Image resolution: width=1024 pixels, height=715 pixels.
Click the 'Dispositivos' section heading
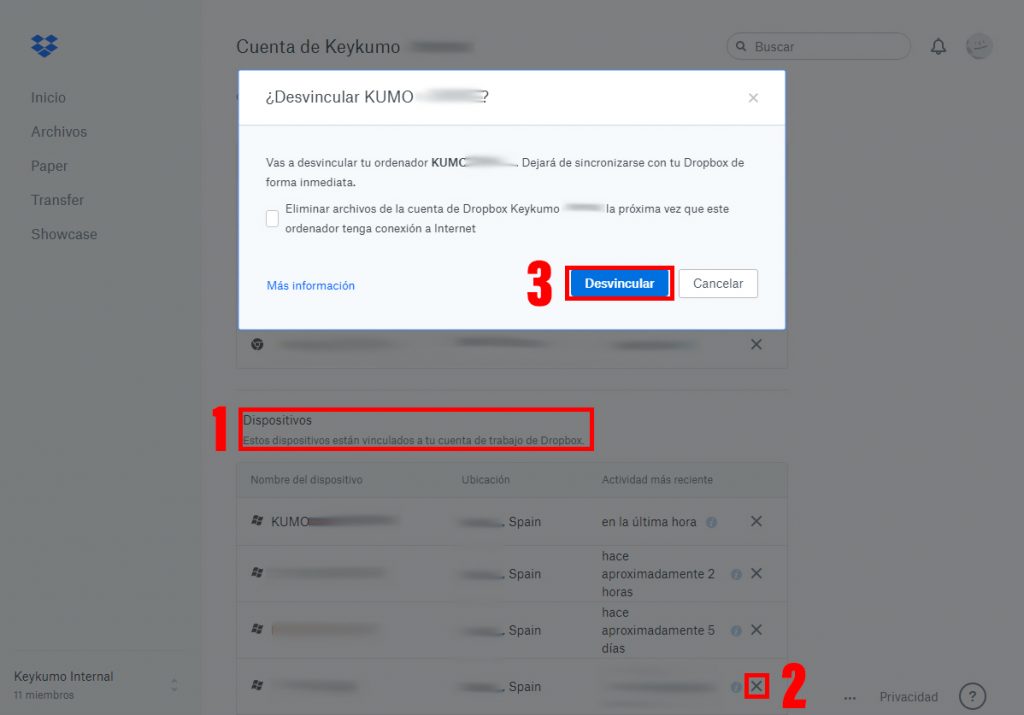[x=278, y=421]
